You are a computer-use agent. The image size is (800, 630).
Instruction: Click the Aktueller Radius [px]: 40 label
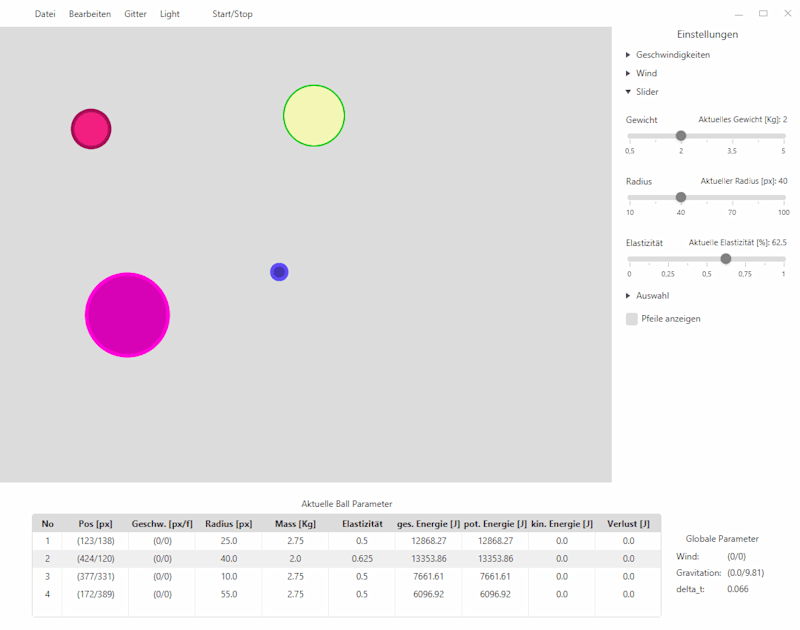(743, 181)
